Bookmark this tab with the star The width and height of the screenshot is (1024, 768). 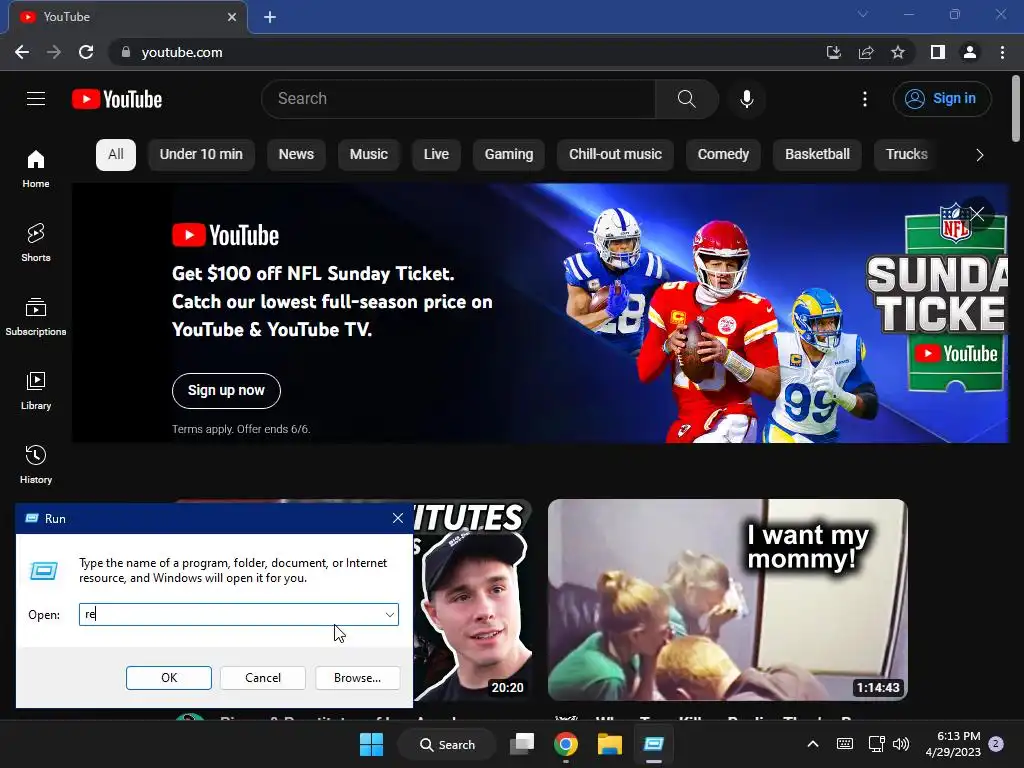coord(898,52)
